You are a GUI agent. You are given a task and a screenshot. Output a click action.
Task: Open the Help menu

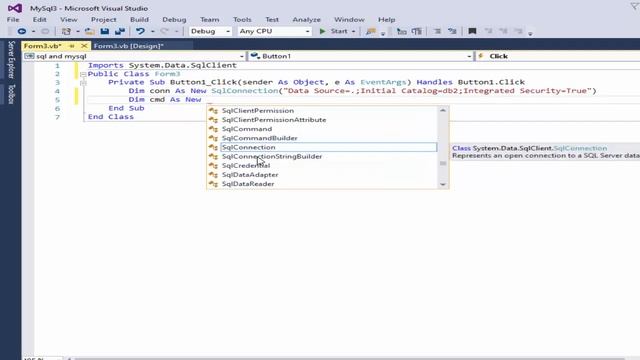point(387,20)
